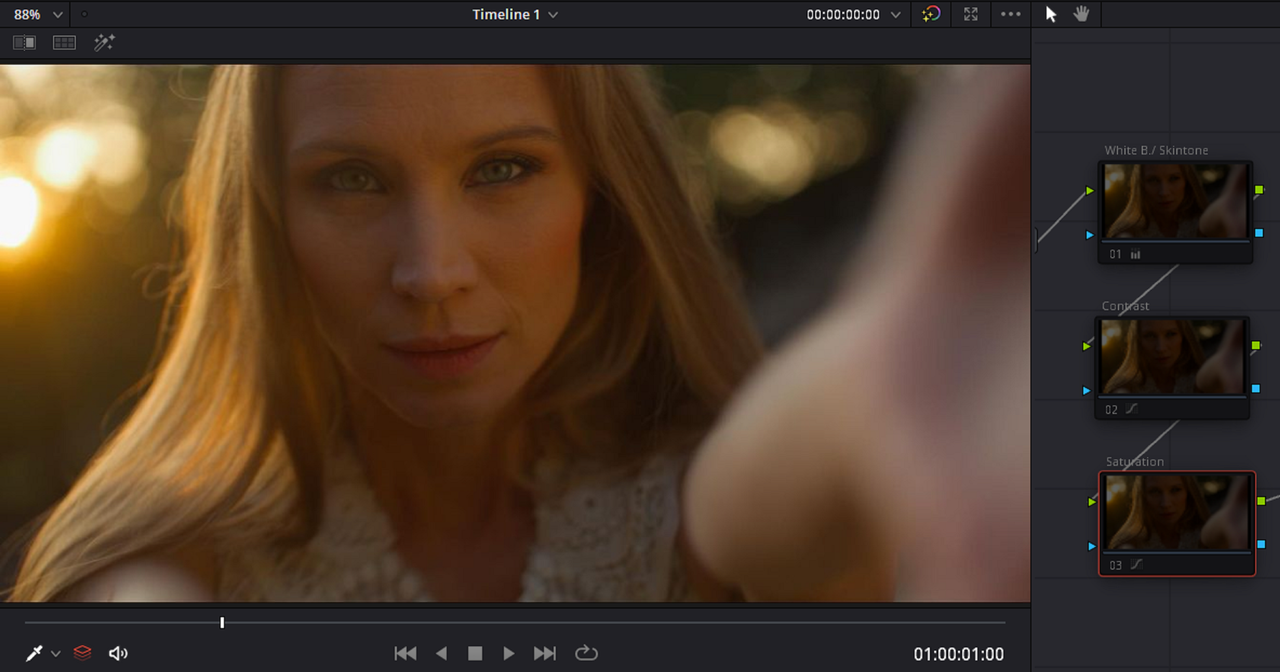Open the viewer three-dot options menu
This screenshot has height=672, width=1280.
(1011, 15)
